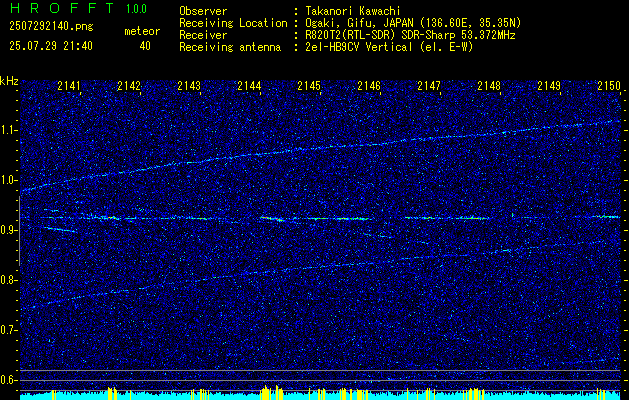
Task: Click the 0.7 kHz axis label
Action: coord(9,330)
